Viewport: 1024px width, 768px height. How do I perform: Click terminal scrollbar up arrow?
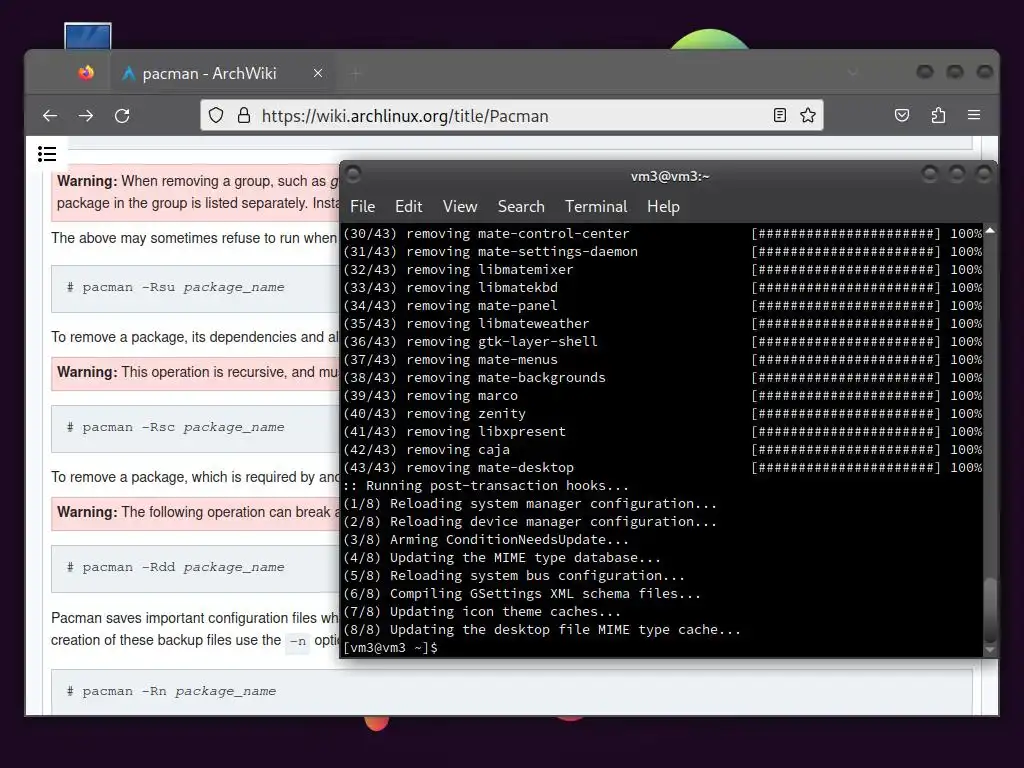990,231
